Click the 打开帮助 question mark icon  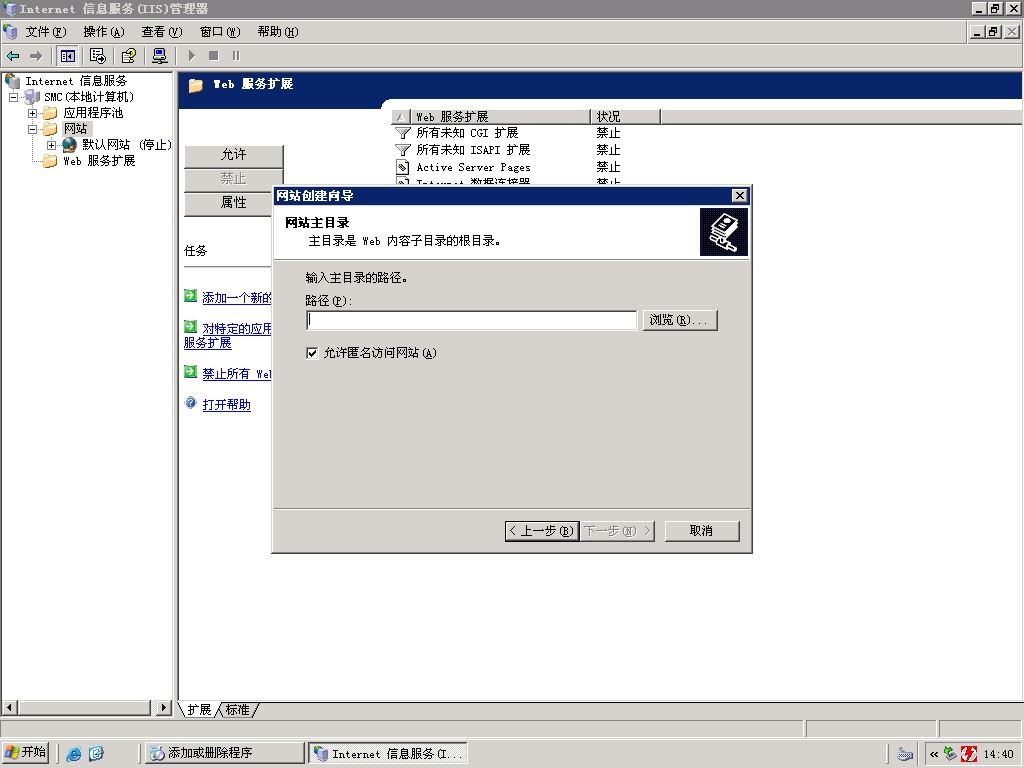click(191, 403)
